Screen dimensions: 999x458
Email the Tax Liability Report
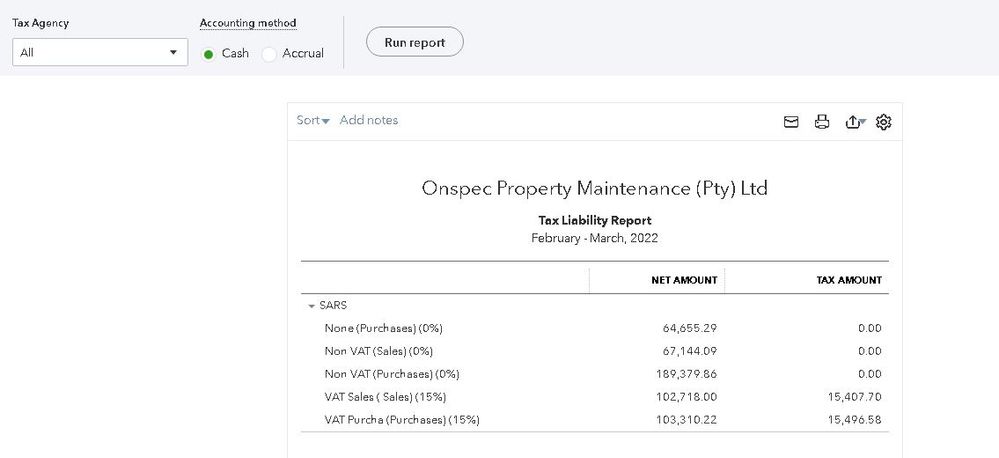pyautogui.click(x=791, y=122)
